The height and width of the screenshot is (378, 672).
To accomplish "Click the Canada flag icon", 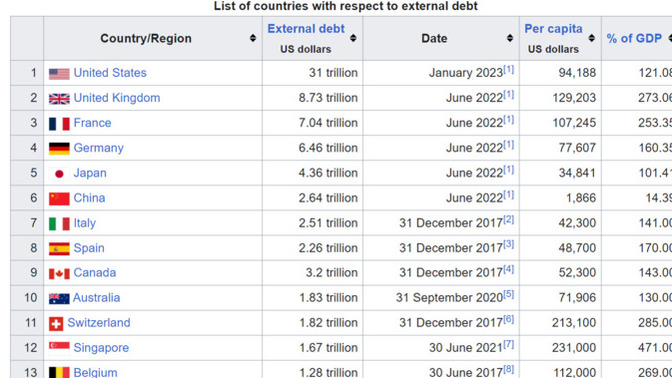I will pyautogui.click(x=59, y=273).
